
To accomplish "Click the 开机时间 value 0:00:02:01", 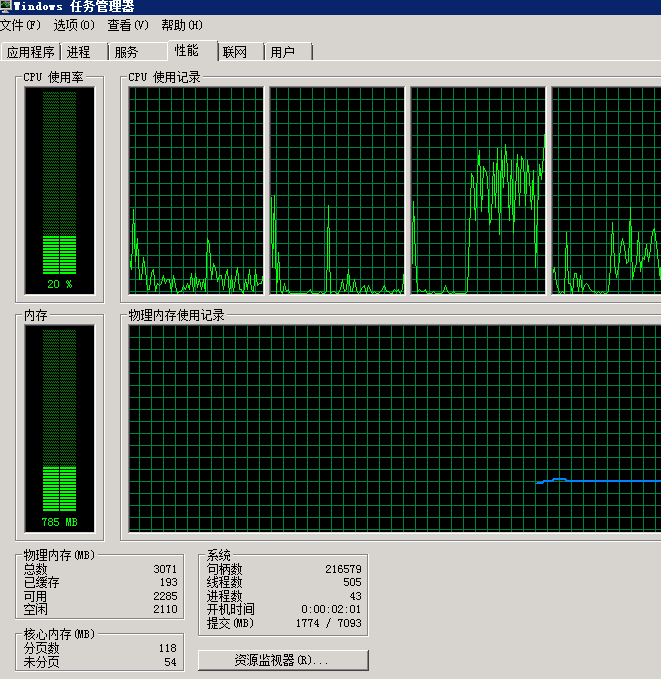I will point(331,609).
